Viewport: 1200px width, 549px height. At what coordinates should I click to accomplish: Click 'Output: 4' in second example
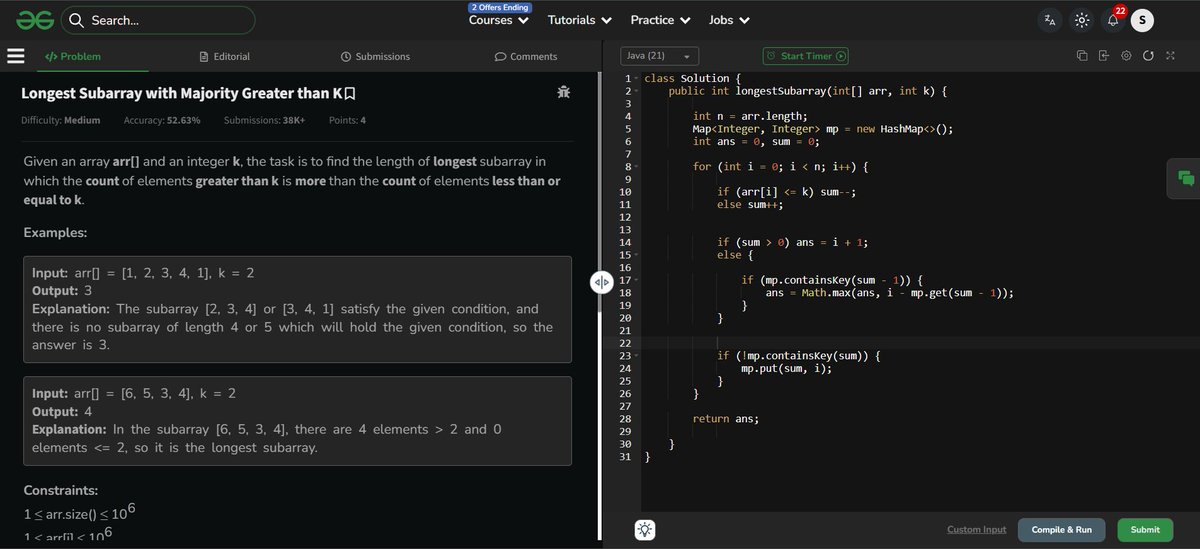62,412
